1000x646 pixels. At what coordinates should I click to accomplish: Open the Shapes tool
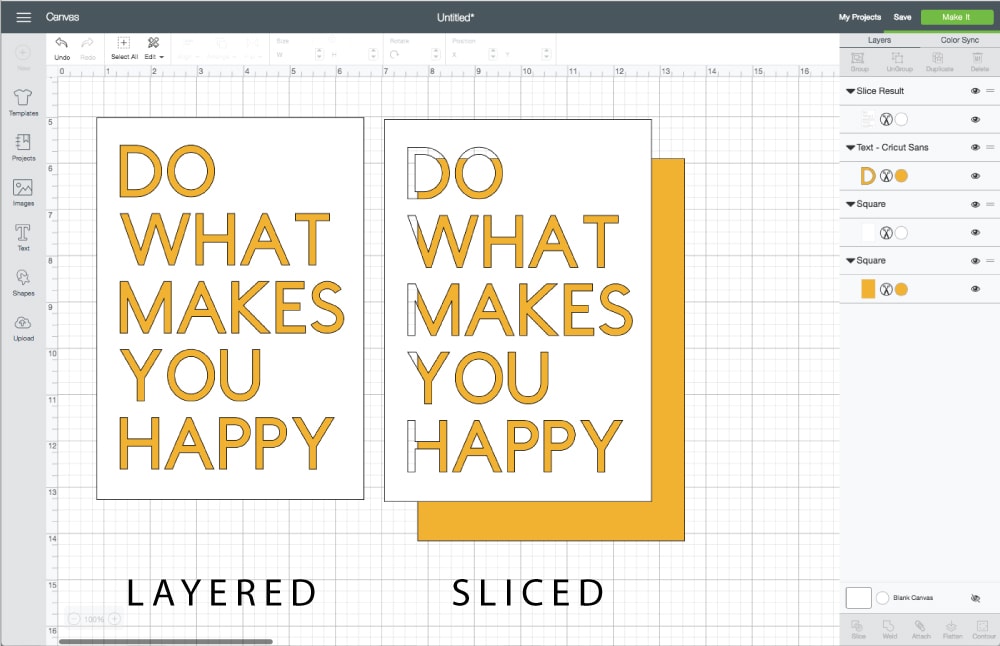pyautogui.click(x=23, y=281)
